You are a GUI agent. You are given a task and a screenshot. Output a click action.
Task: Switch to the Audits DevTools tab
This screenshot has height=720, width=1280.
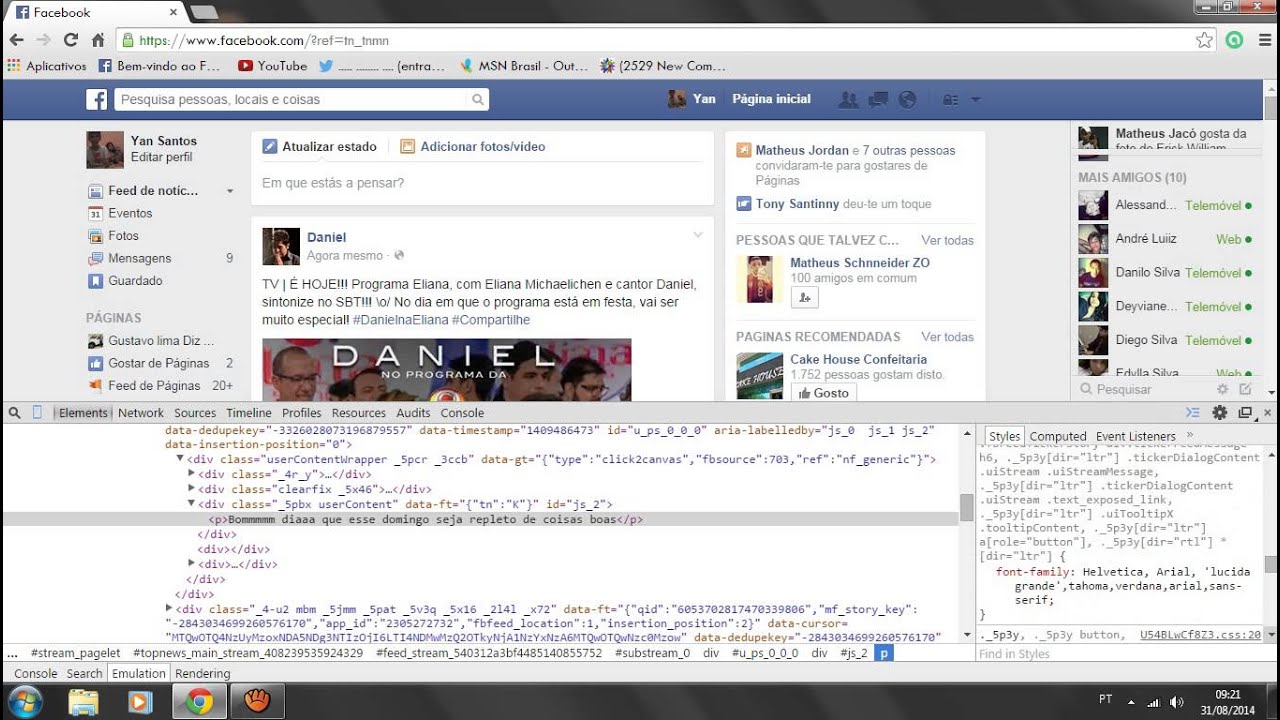(413, 412)
